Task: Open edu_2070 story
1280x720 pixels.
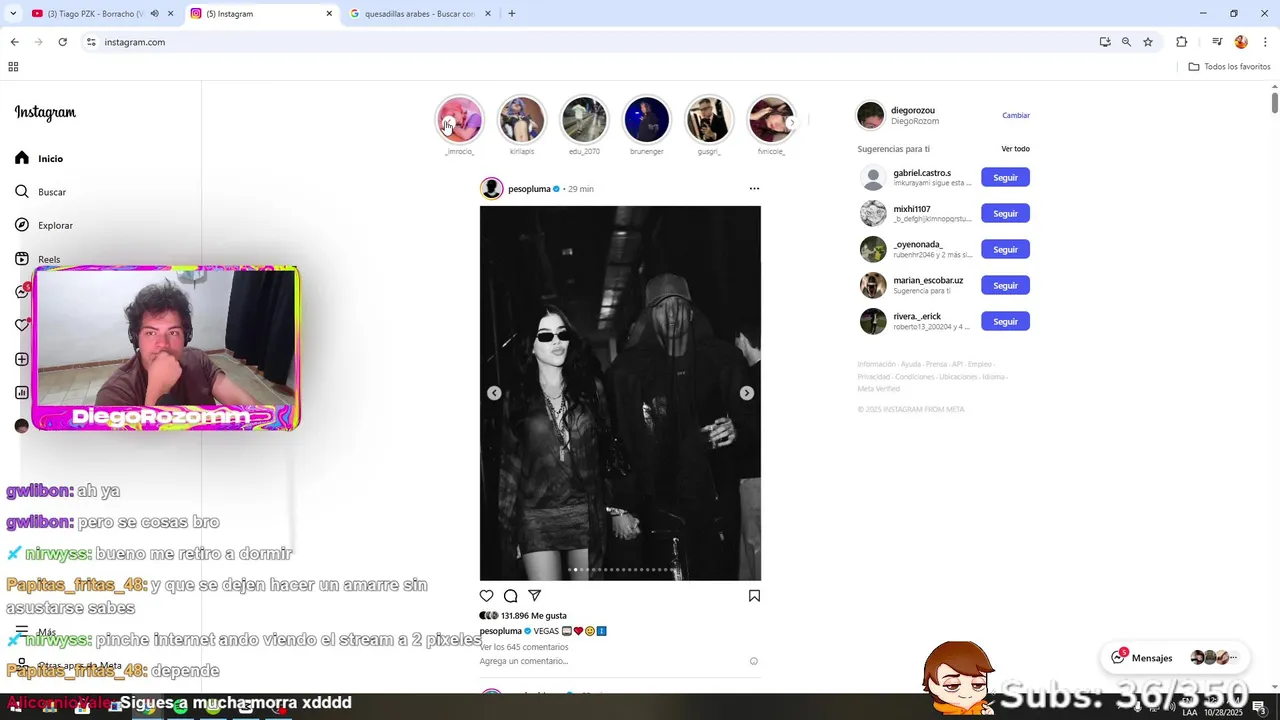Action: click(584, 120)
